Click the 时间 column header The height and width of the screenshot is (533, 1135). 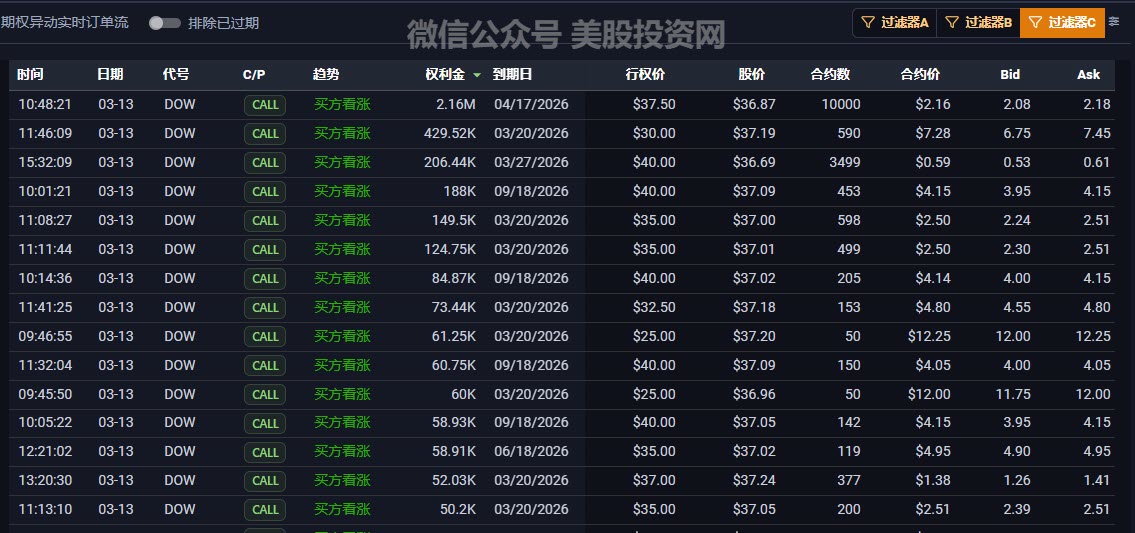pyautogui.click(x=31, y=75)
